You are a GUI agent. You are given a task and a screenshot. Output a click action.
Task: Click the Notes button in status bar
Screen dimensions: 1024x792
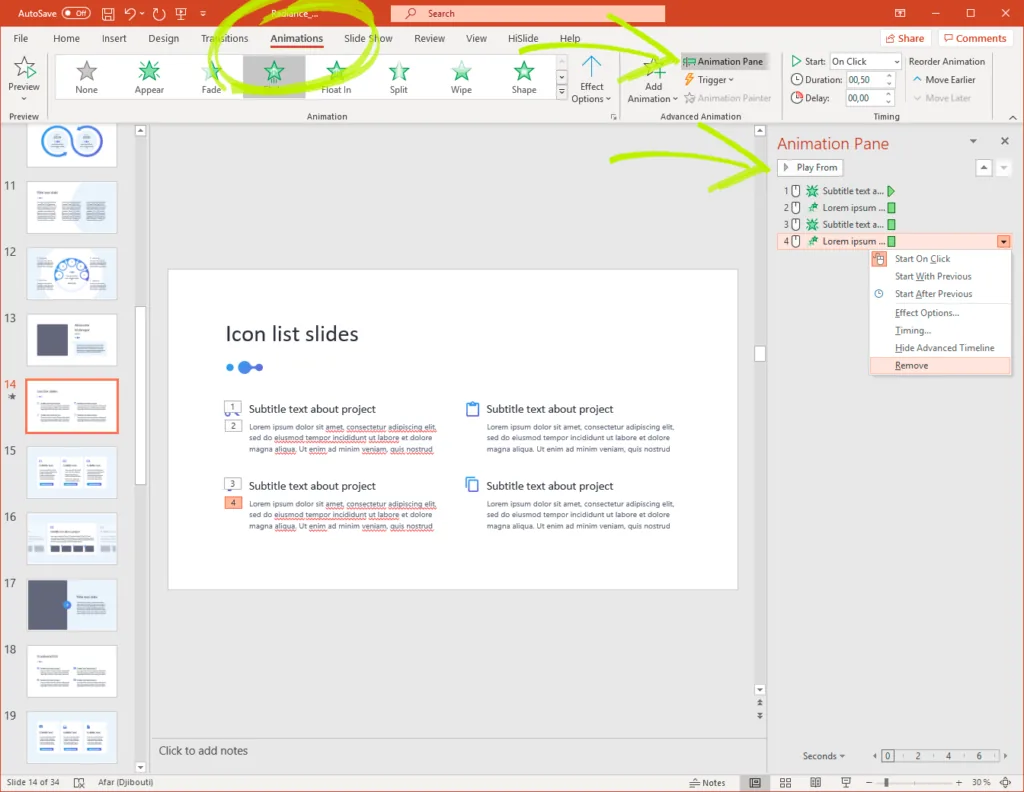pyautogui.click(x=707, y=782)
